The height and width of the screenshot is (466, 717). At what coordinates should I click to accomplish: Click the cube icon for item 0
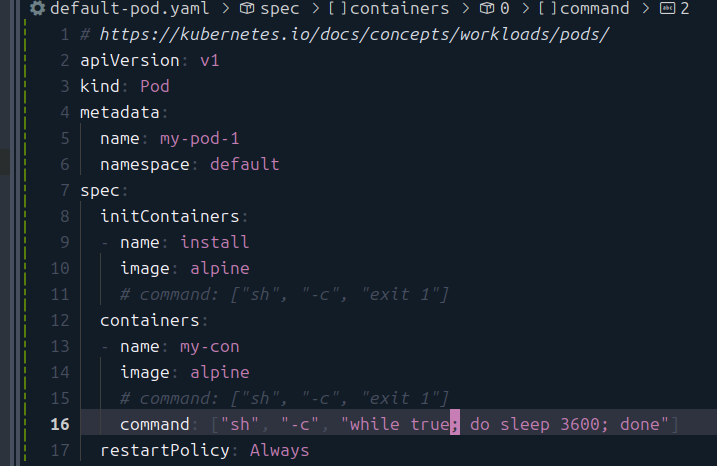coord(488,9)
